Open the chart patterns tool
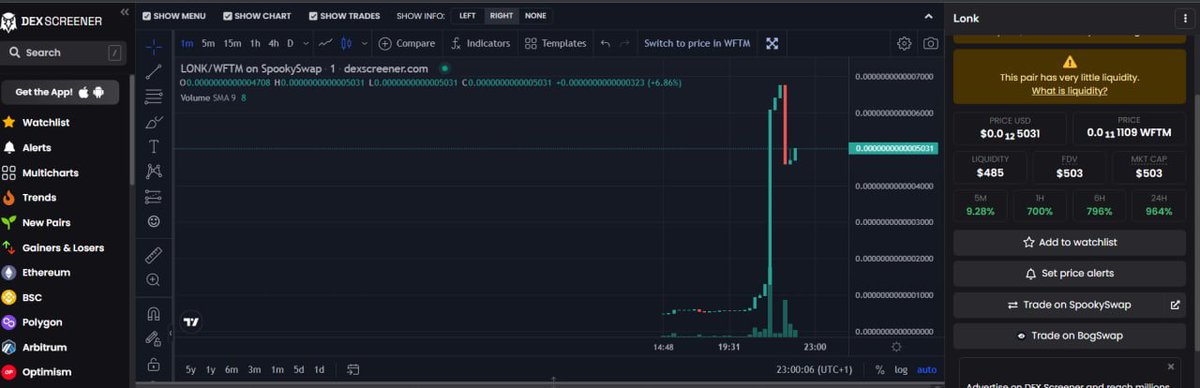This screenshot has height=388, width=1200. click(154, 172)
